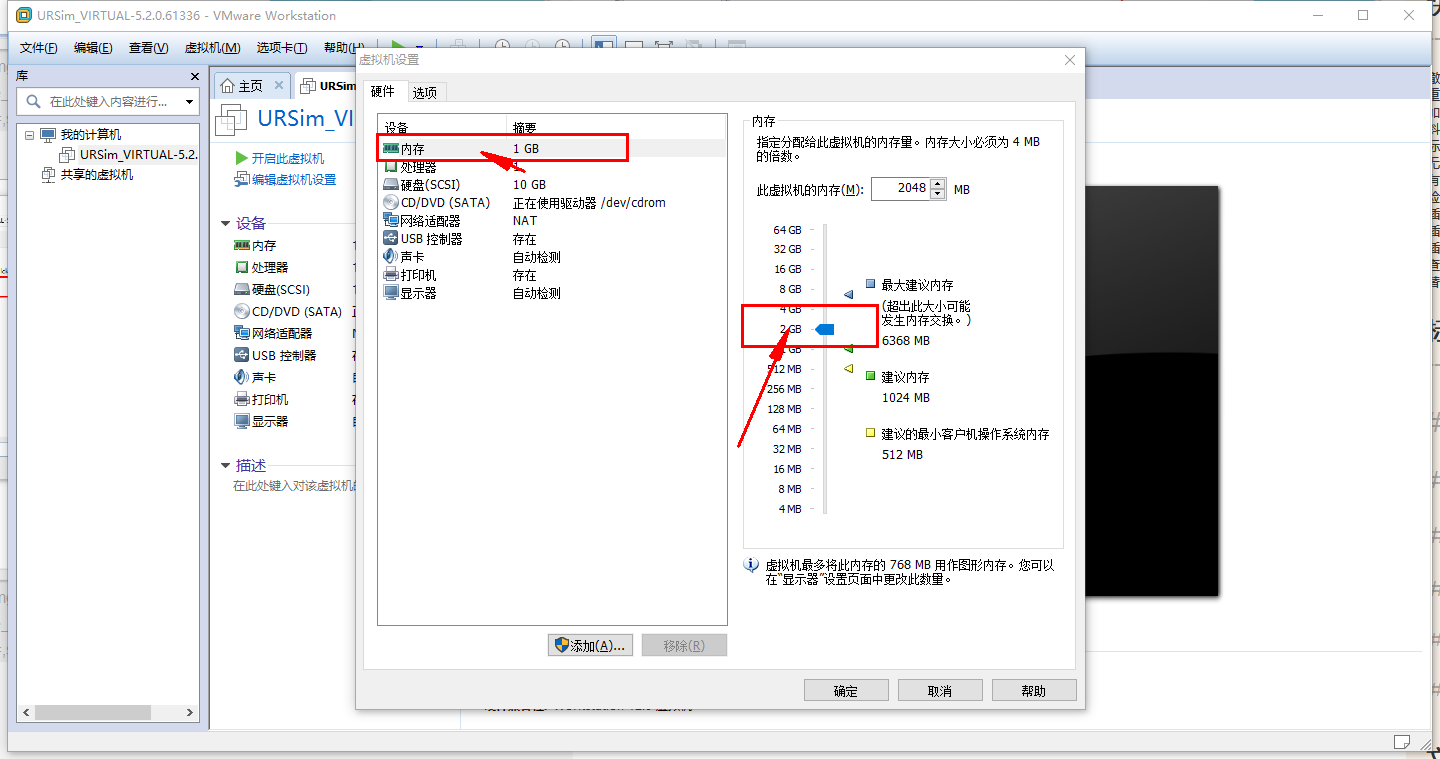This screenshot has width=1440, height=759.
Task: Click 内存 memory icon in main window devices
Action: [241, 245]
